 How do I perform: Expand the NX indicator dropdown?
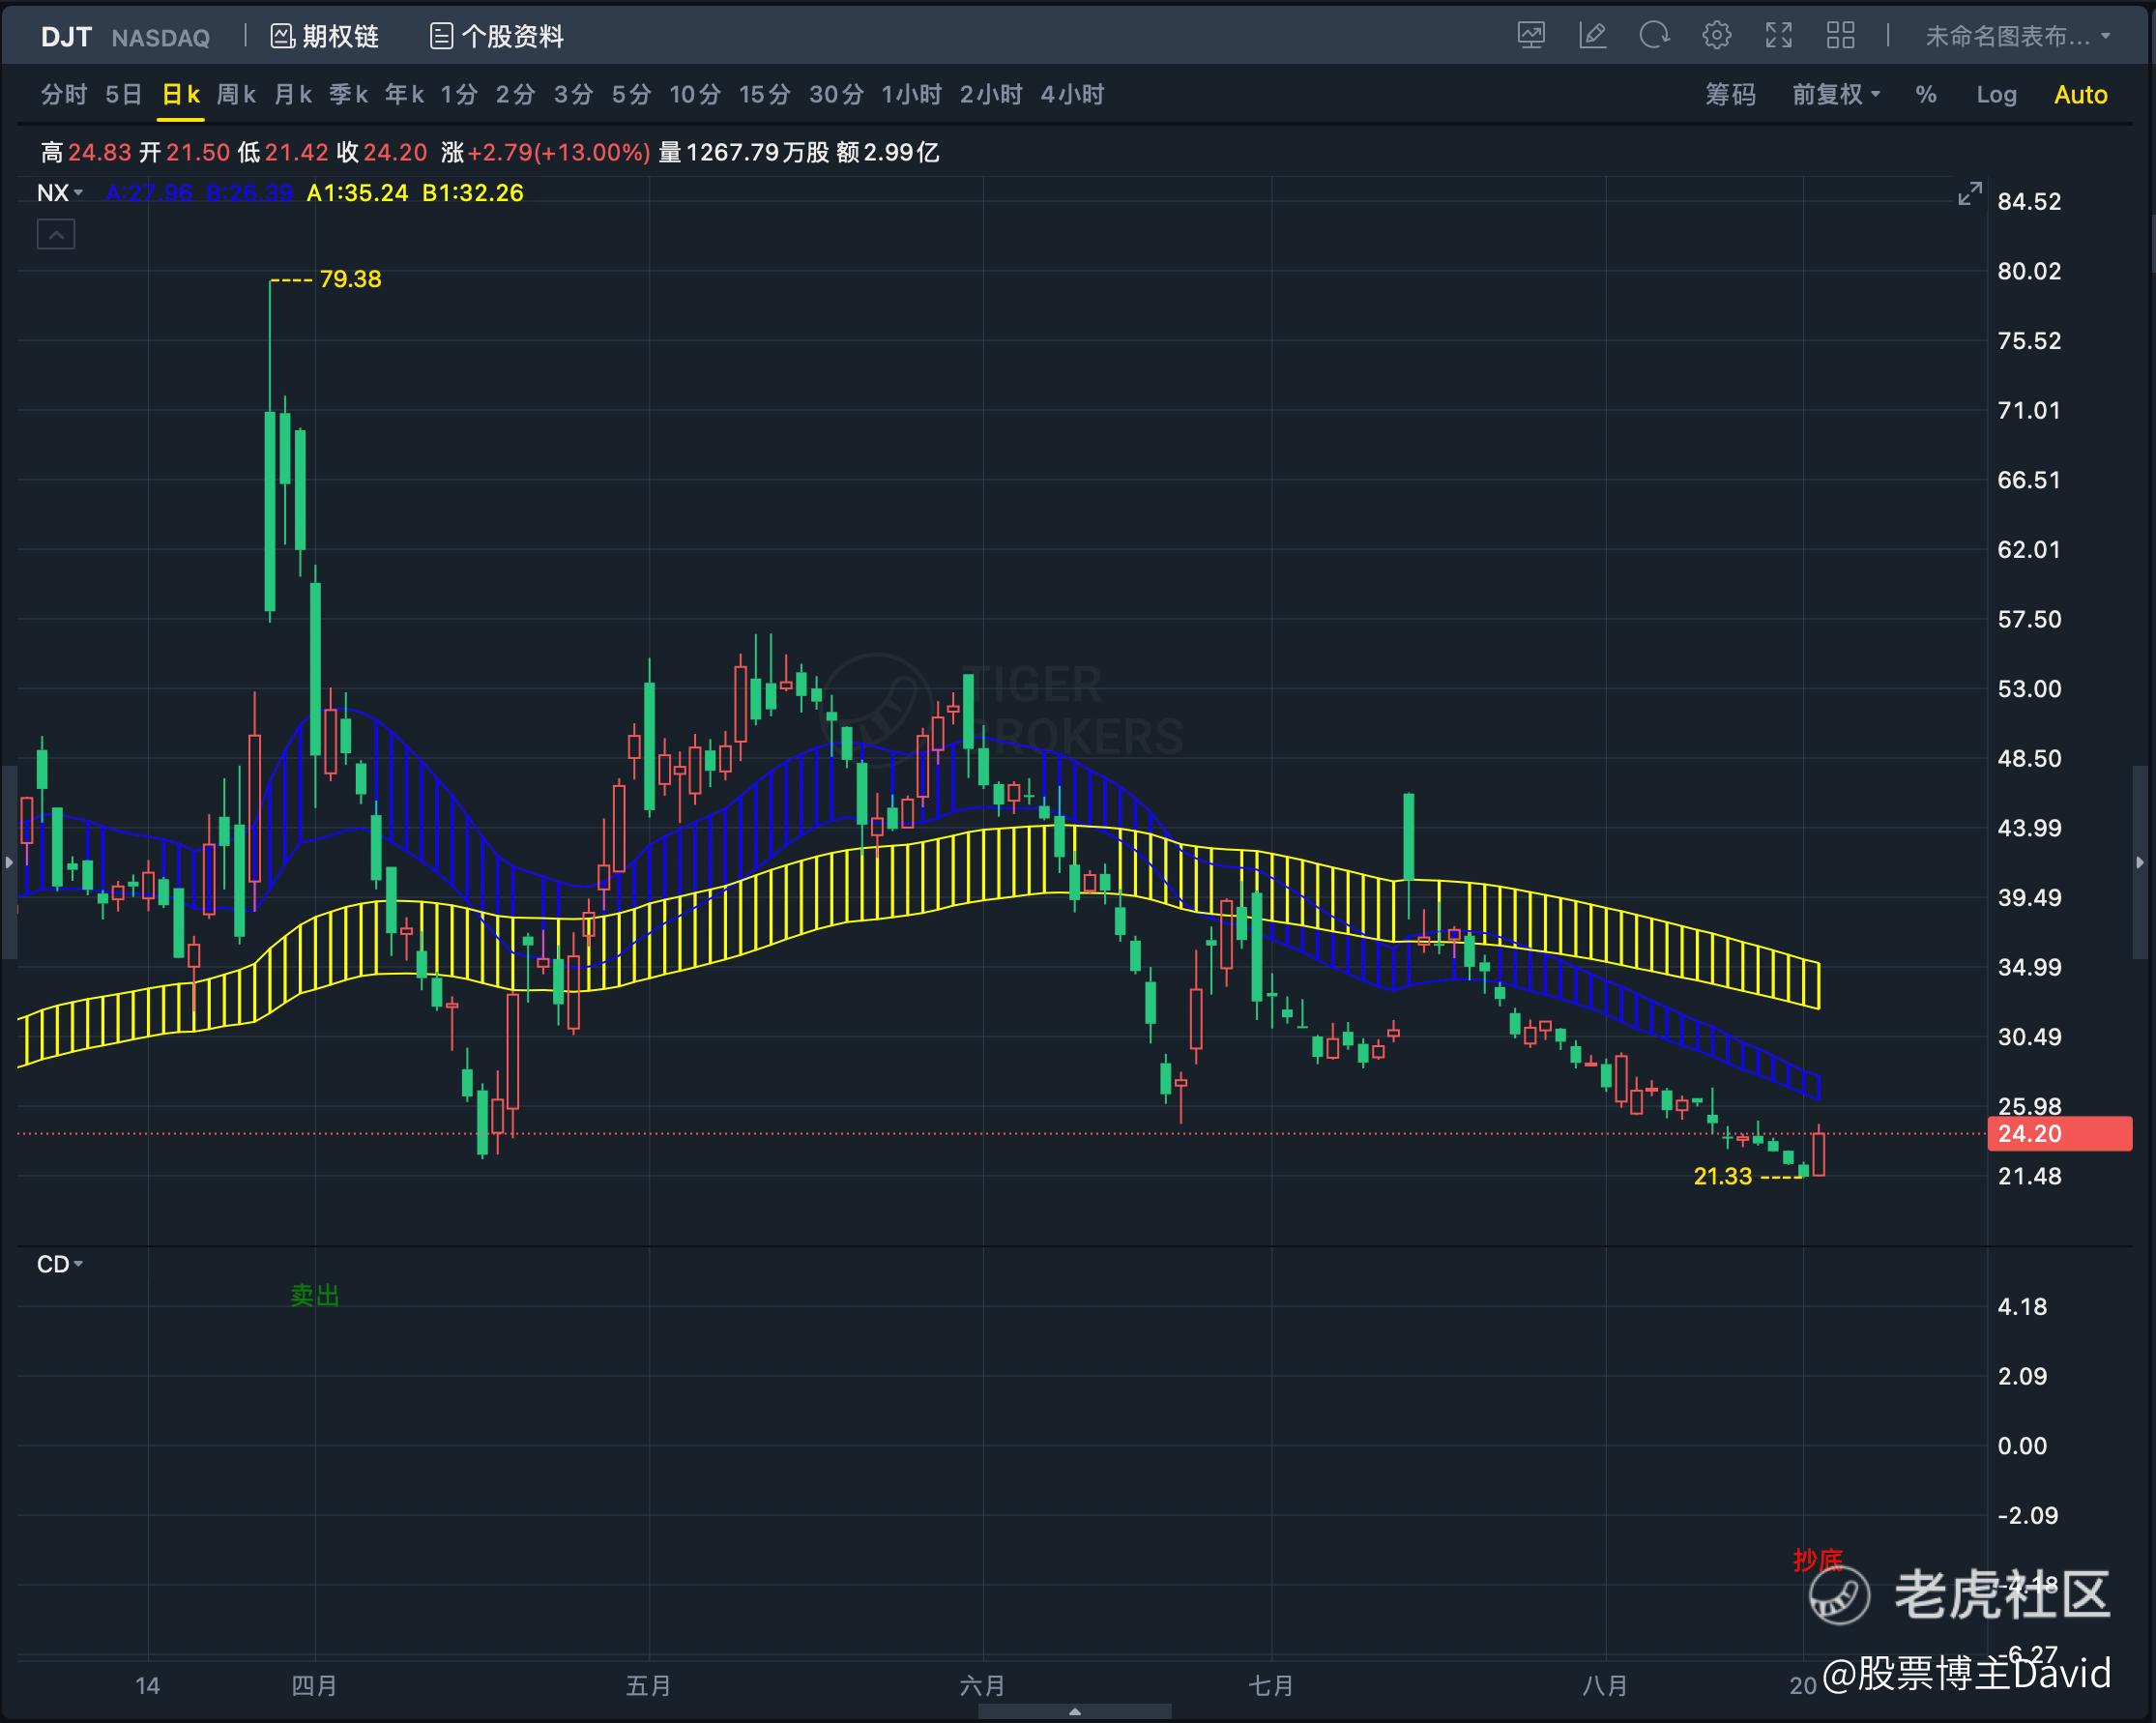pyautogui.click(x=60, y=193)
